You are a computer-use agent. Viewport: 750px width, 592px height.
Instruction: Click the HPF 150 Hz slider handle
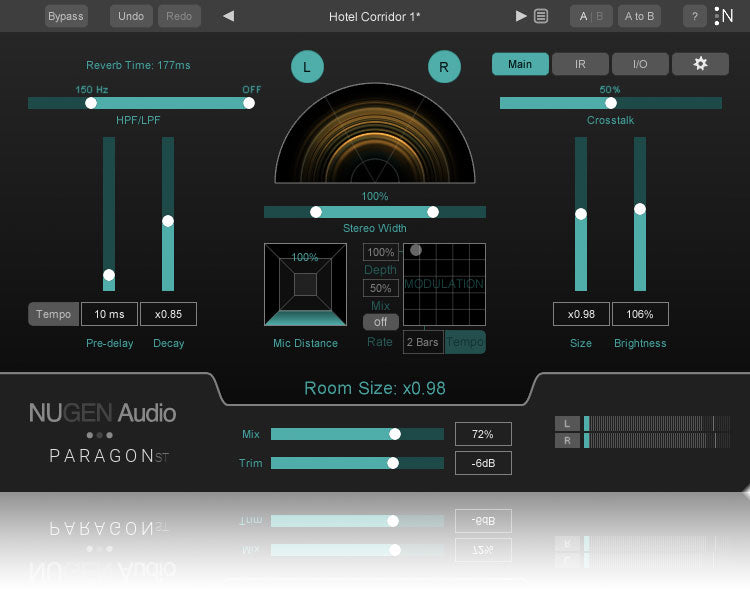pos(91,103)
